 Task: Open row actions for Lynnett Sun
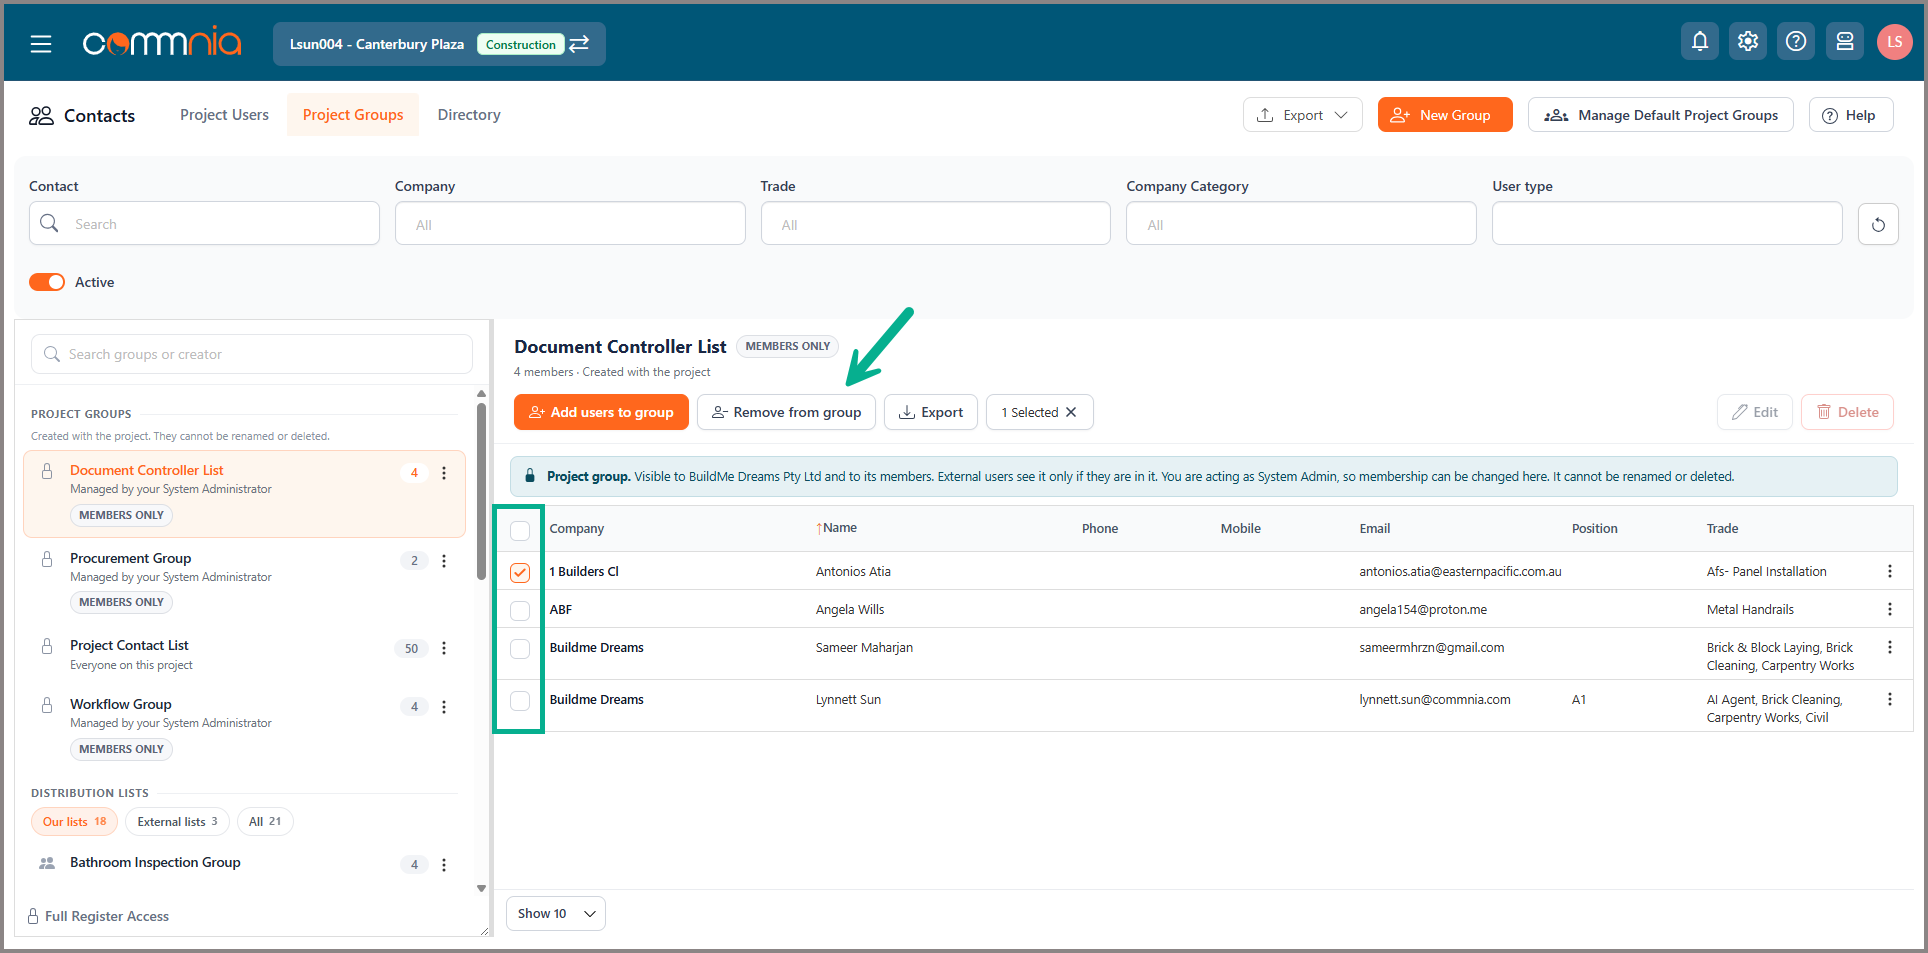click(x=1889, y=699)
